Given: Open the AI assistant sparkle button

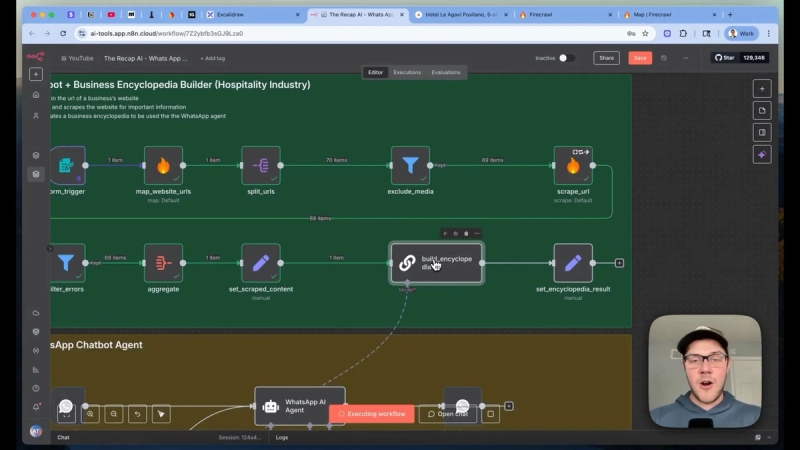Looking at the screenshot, I should point(762,155).
